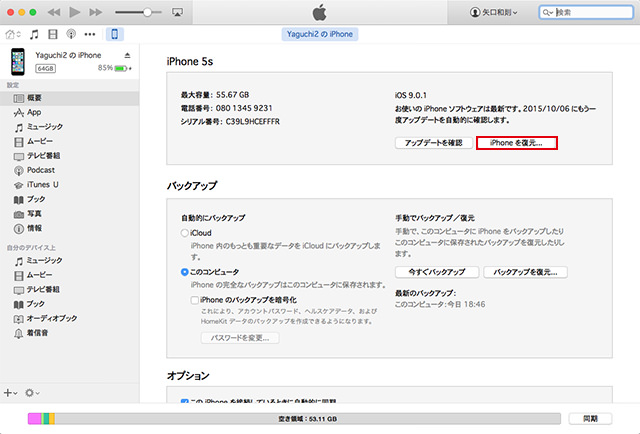Viewport: 640px width, 434px height.
Task: Click the play button
Action: coord(75,12)
